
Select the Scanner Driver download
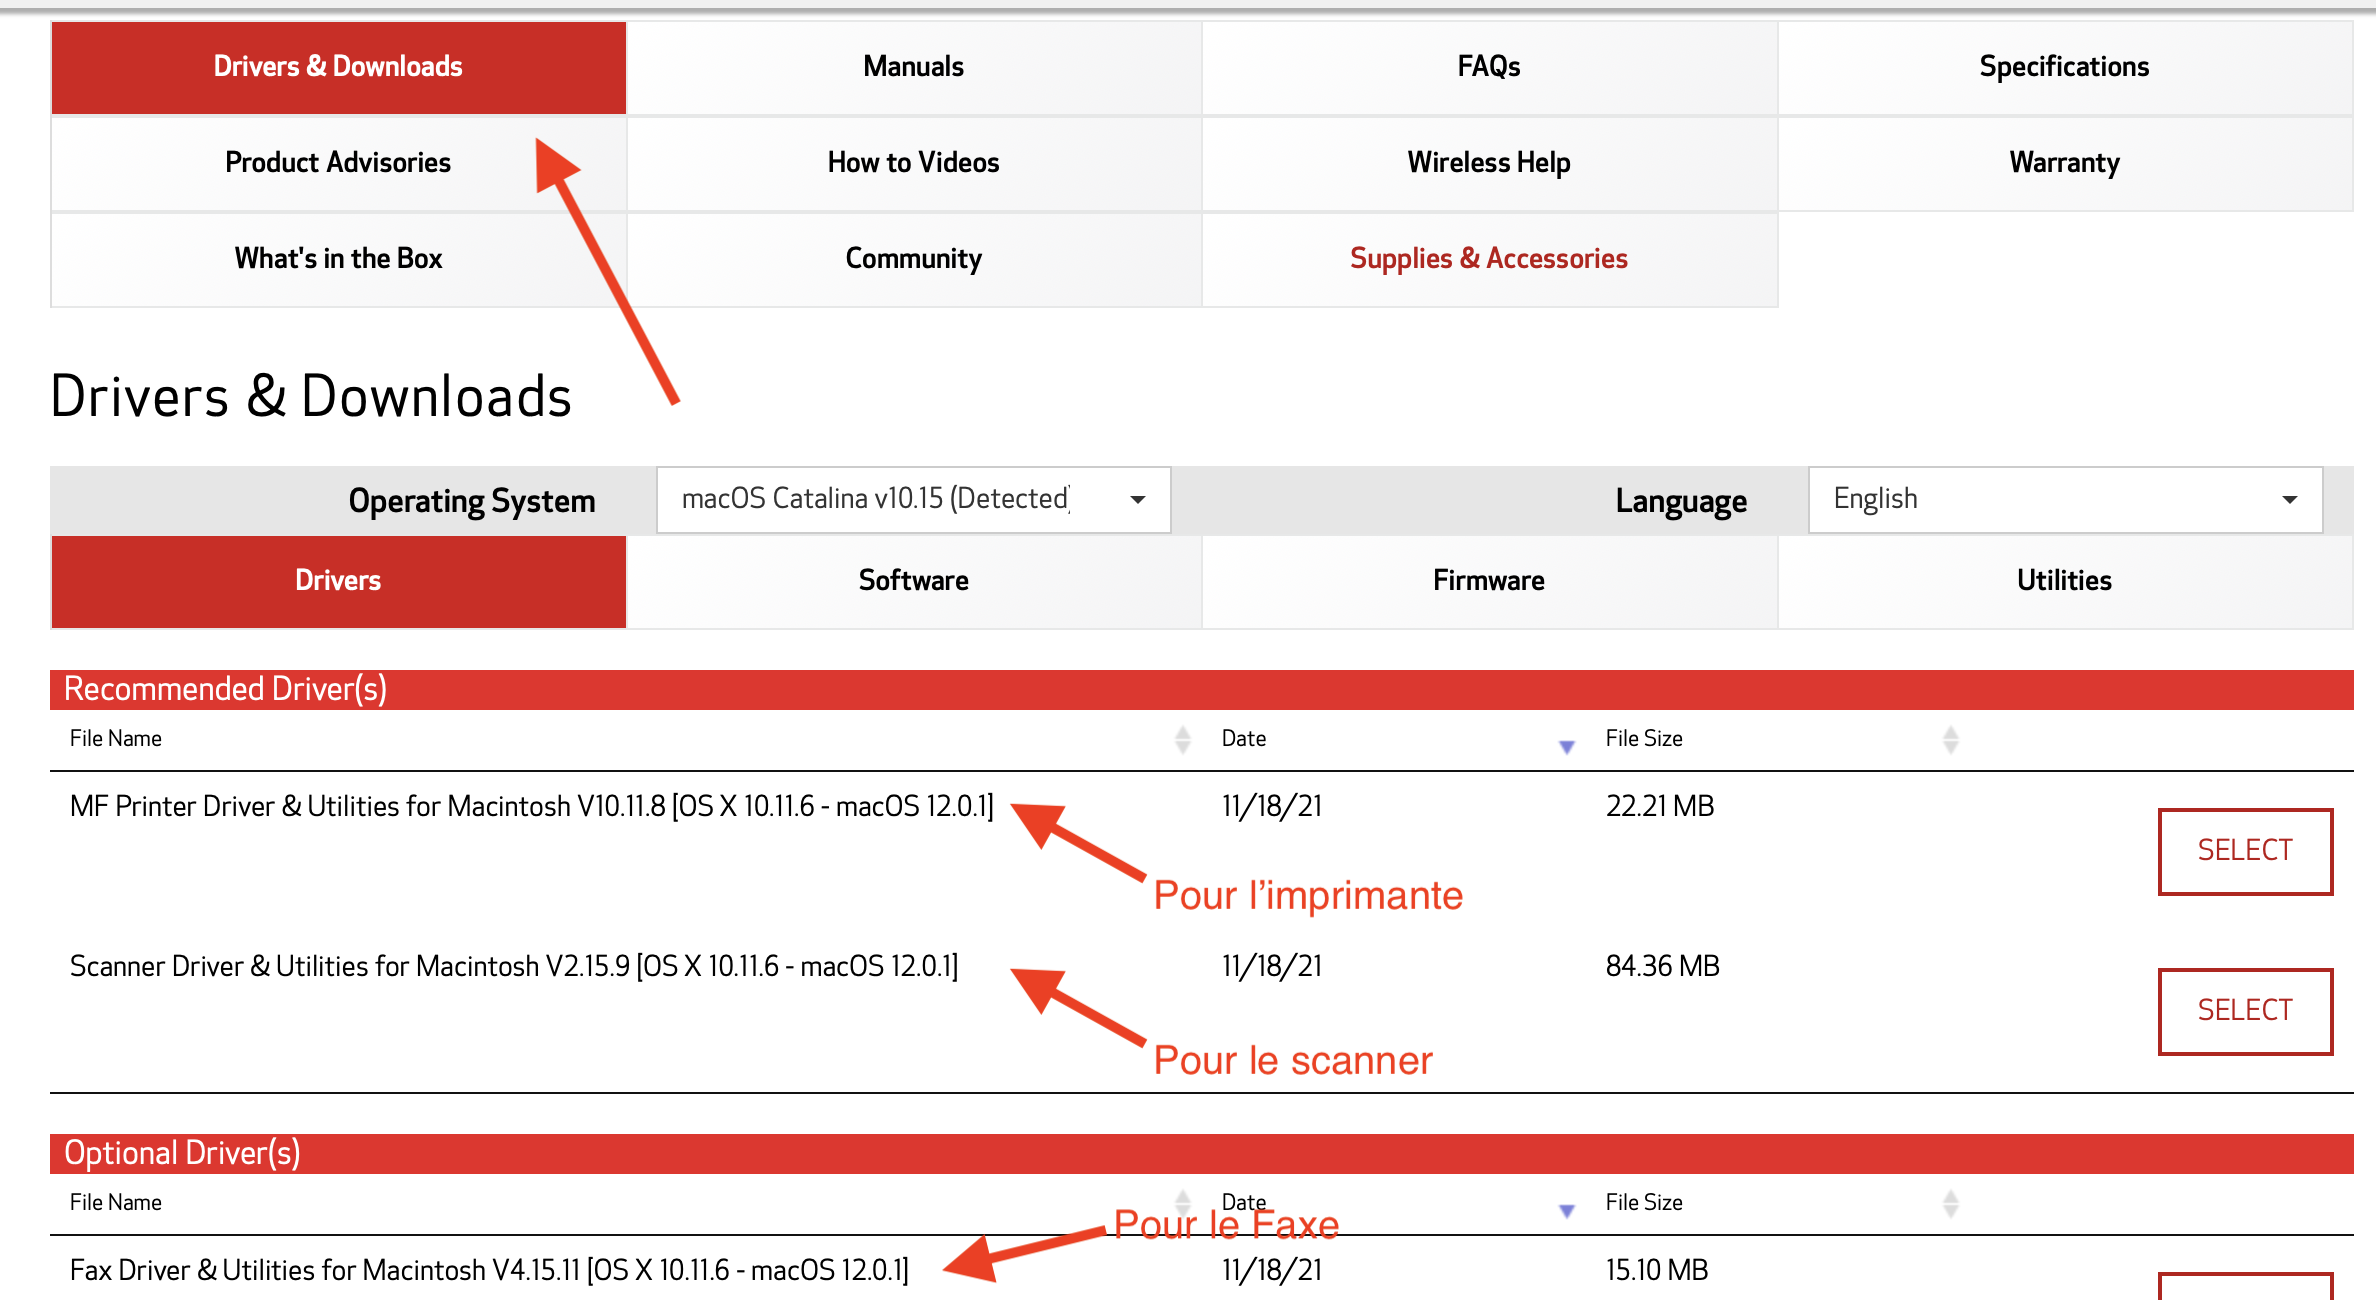(x=2244, y=1011)
